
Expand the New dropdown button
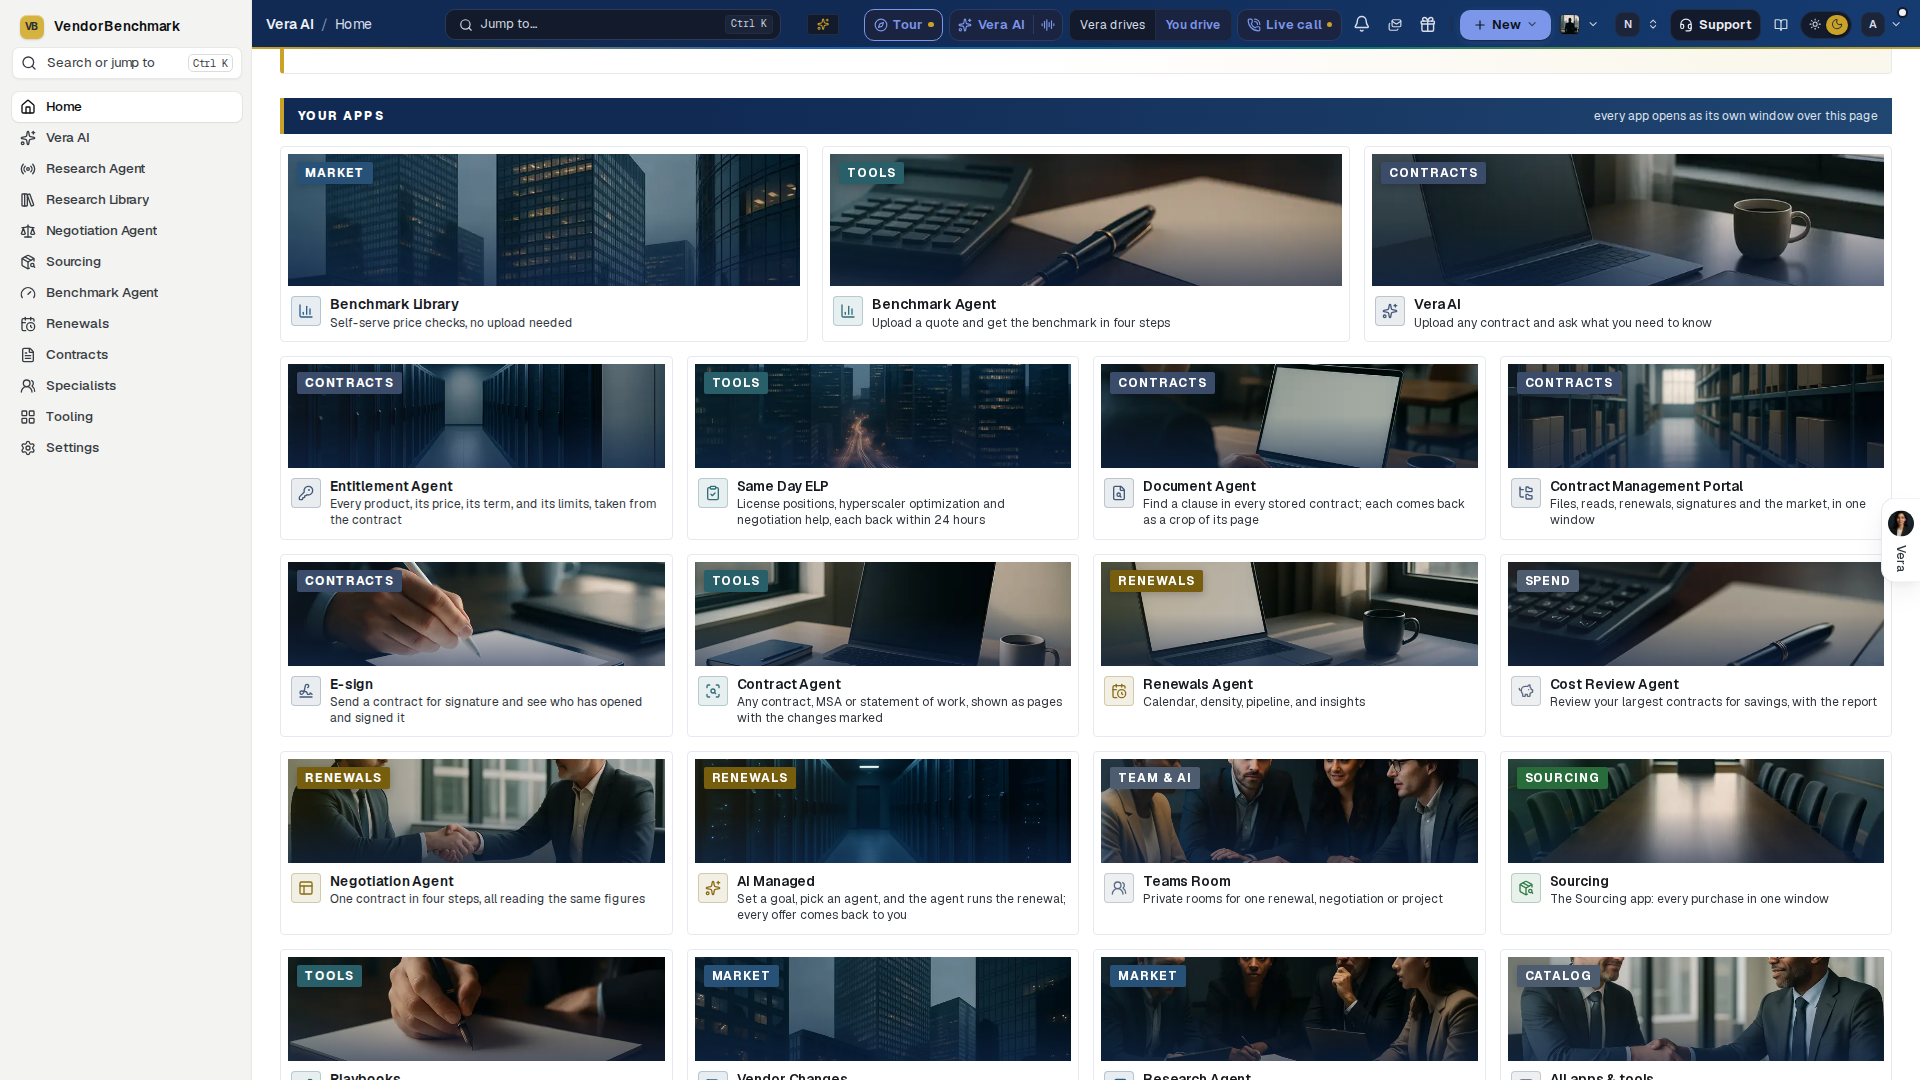click(1505, 24)
